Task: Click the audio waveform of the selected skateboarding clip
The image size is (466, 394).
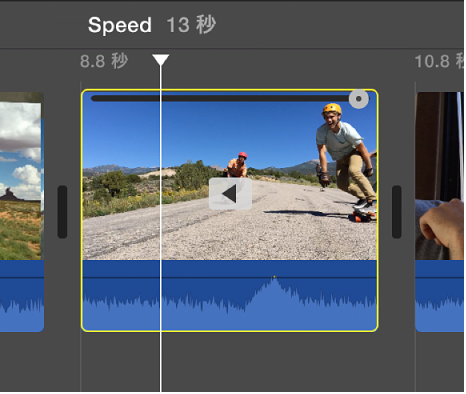Action: [x=230, y=296]
